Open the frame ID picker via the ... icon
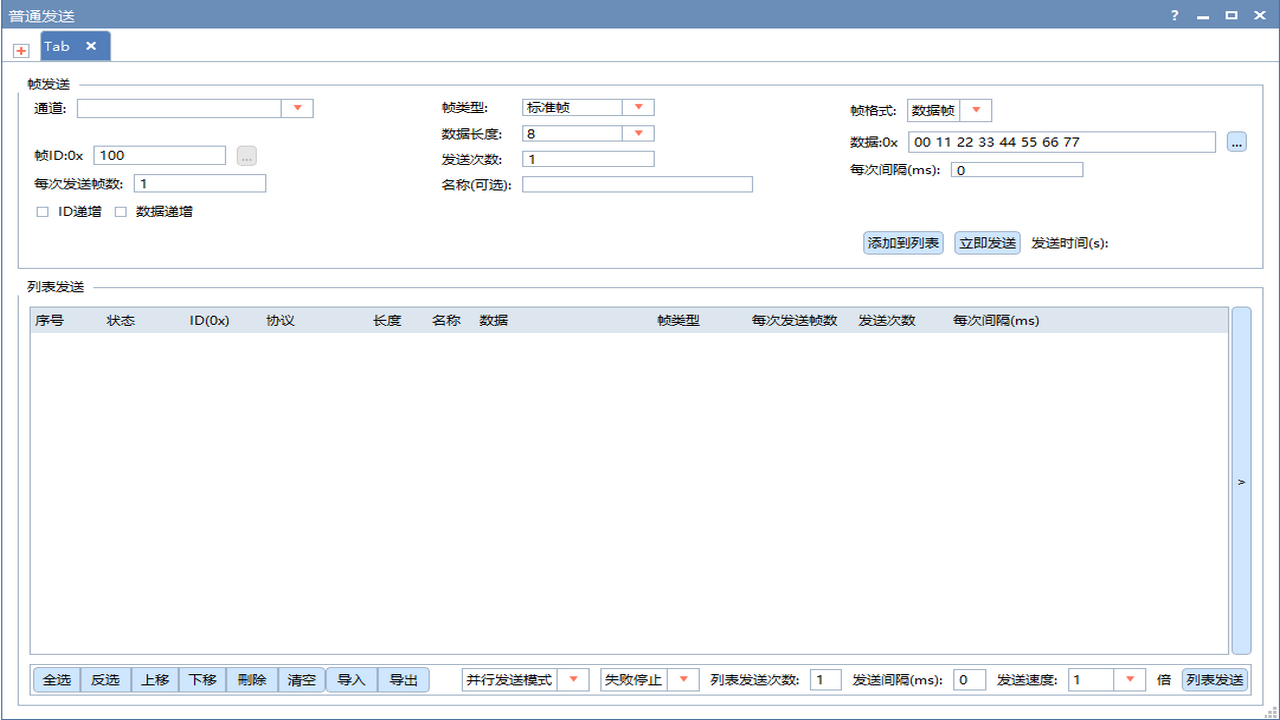 point(246,155)
